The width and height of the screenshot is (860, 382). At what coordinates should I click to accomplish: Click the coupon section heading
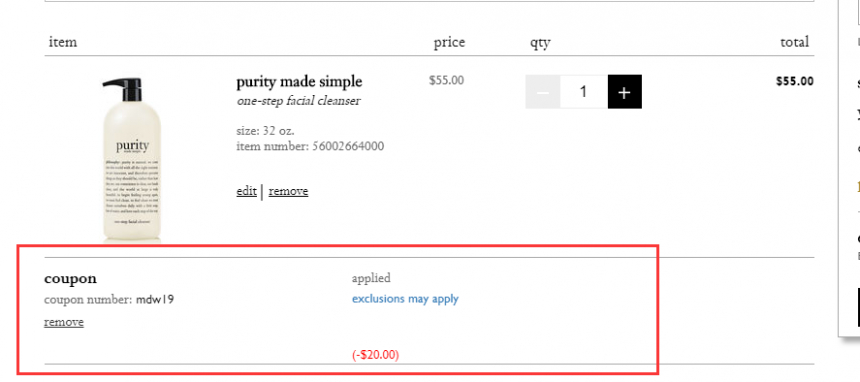(70, 279)
